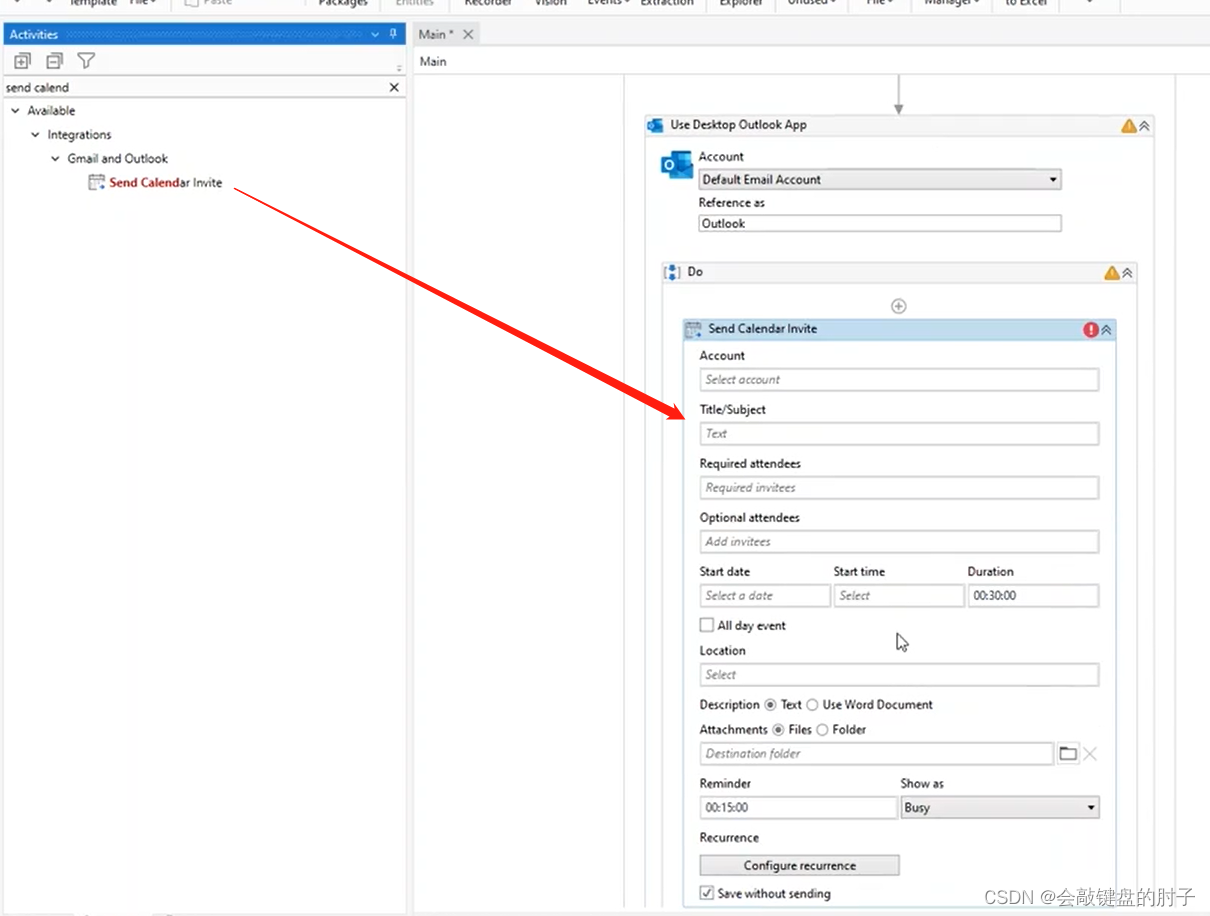Click the Collapse All icon in Activities panel
This screenshot has height=916, width=1210.
click(x=54, y=61)
